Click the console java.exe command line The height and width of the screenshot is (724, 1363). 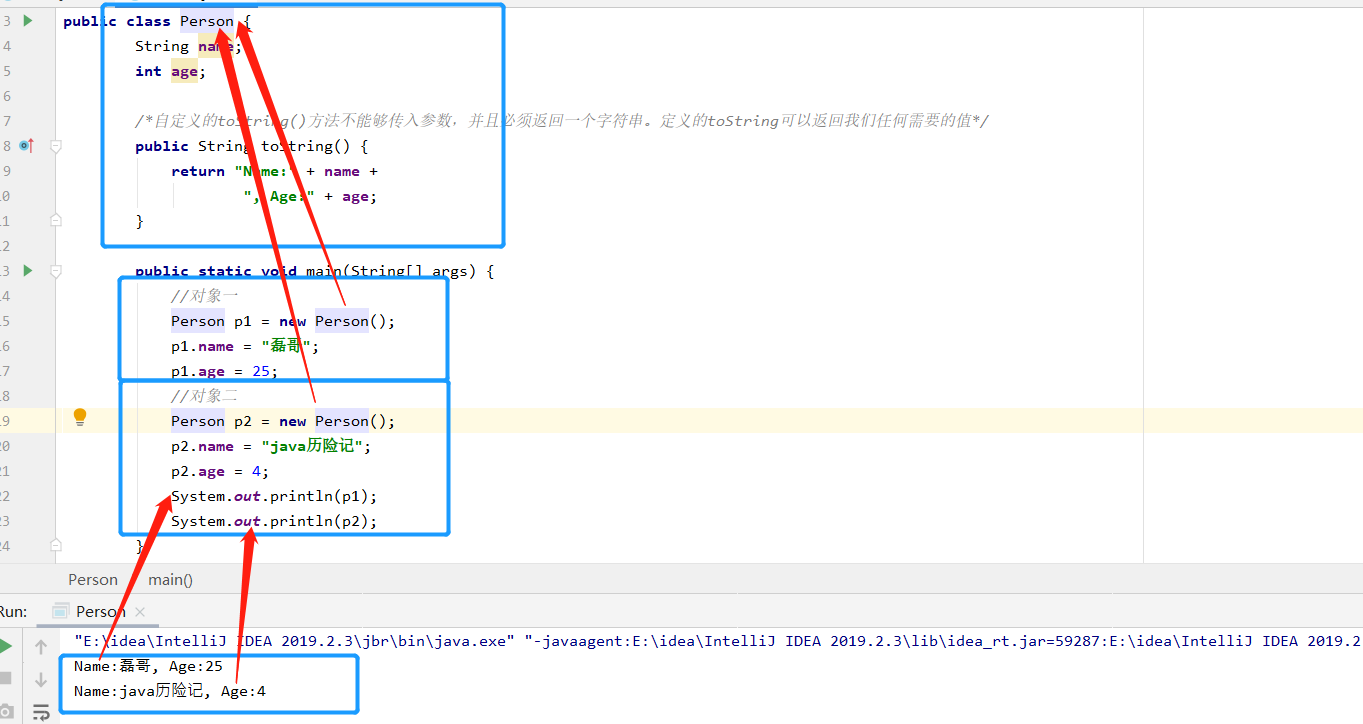[718, 641]
